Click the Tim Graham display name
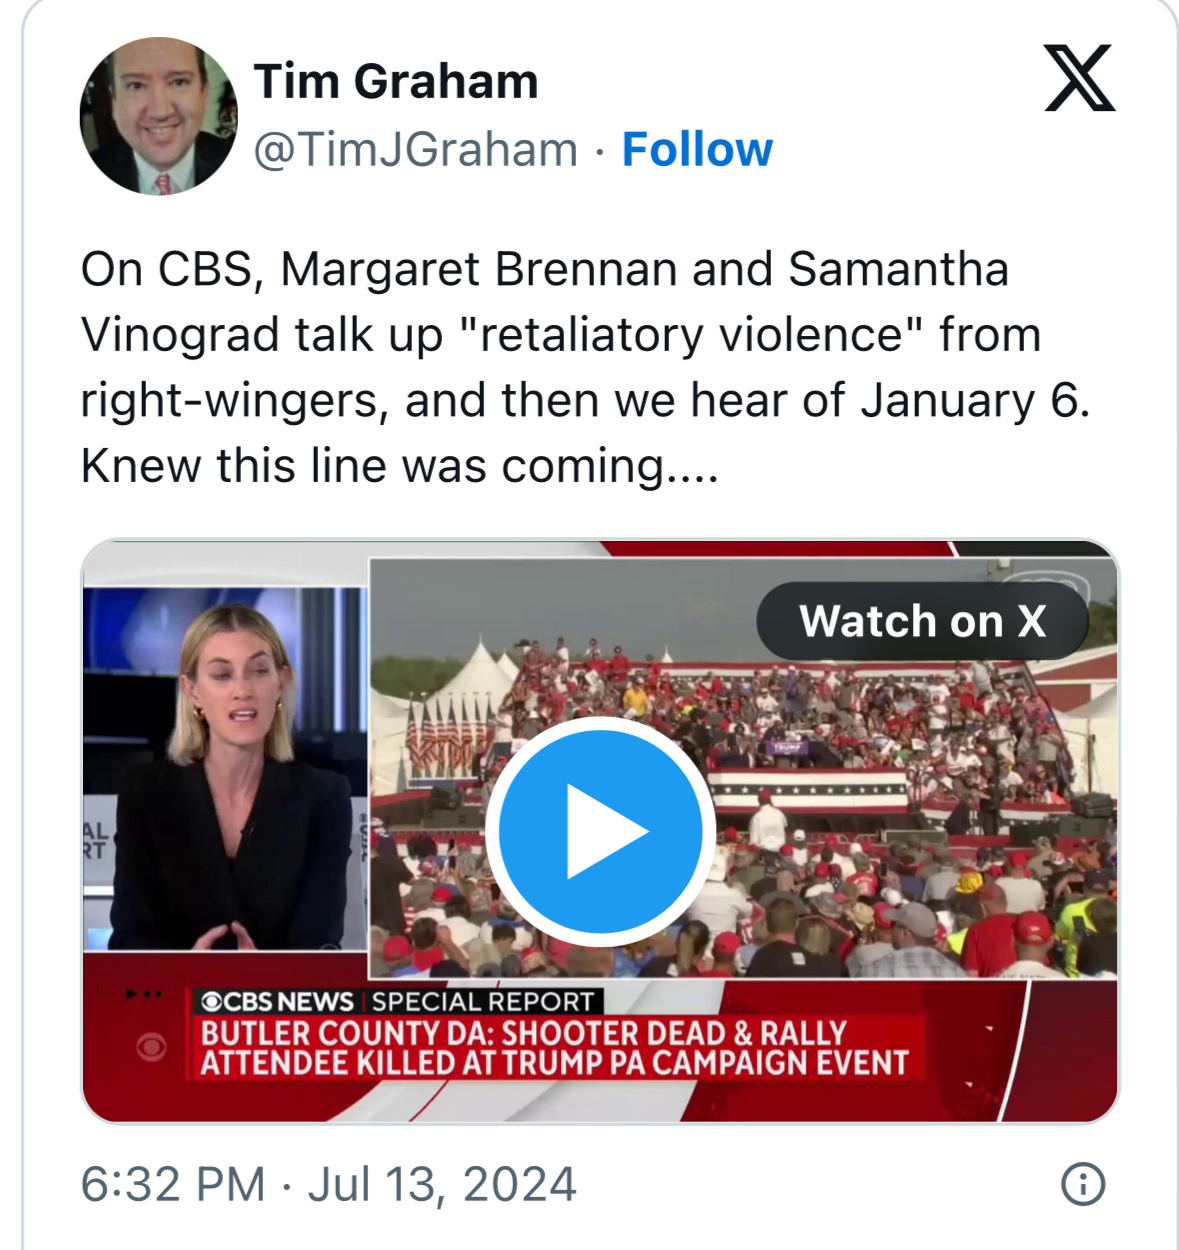The width and height of the screenshot is (1179, 1250). (x=396, y=81)
